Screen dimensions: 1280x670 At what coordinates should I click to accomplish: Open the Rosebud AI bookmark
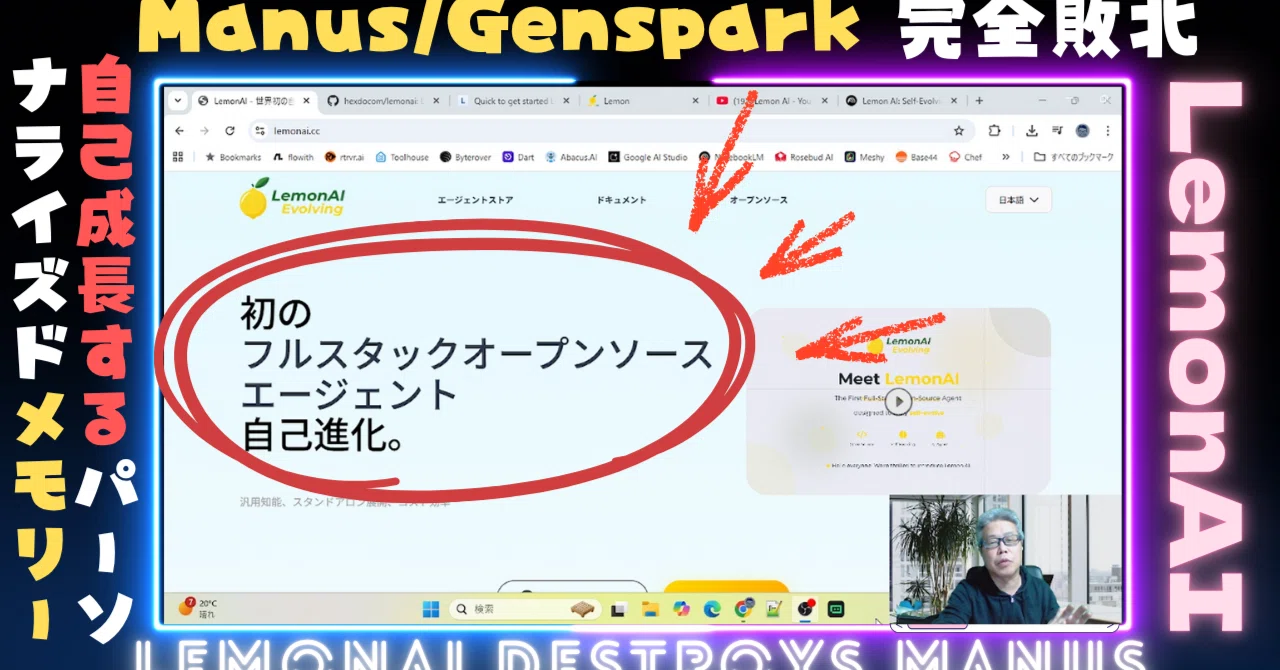[x=802, y=157]
